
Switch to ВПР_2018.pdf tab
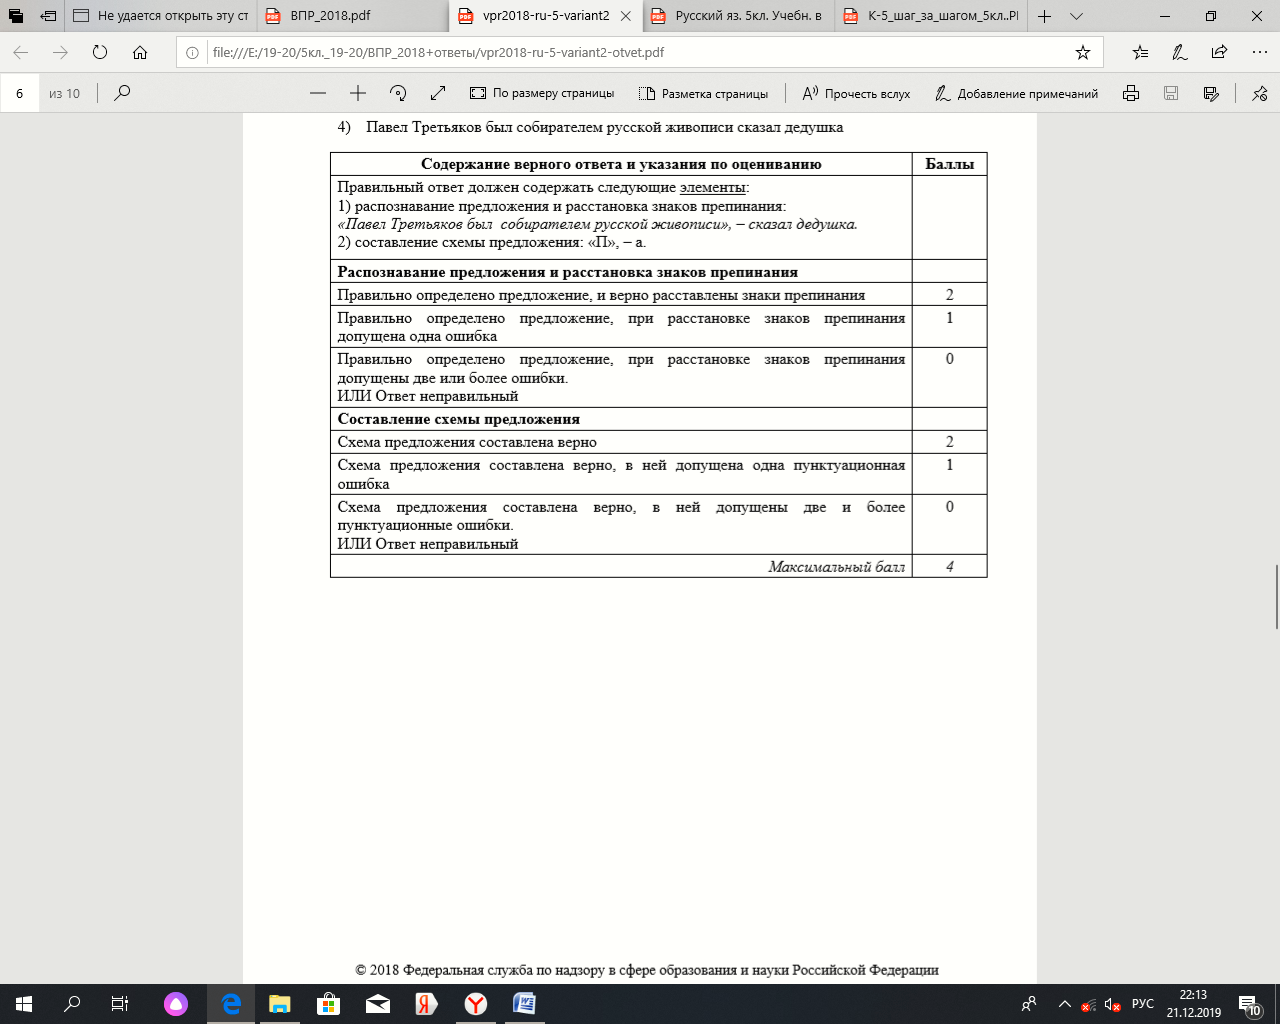[x=352, y=16]
